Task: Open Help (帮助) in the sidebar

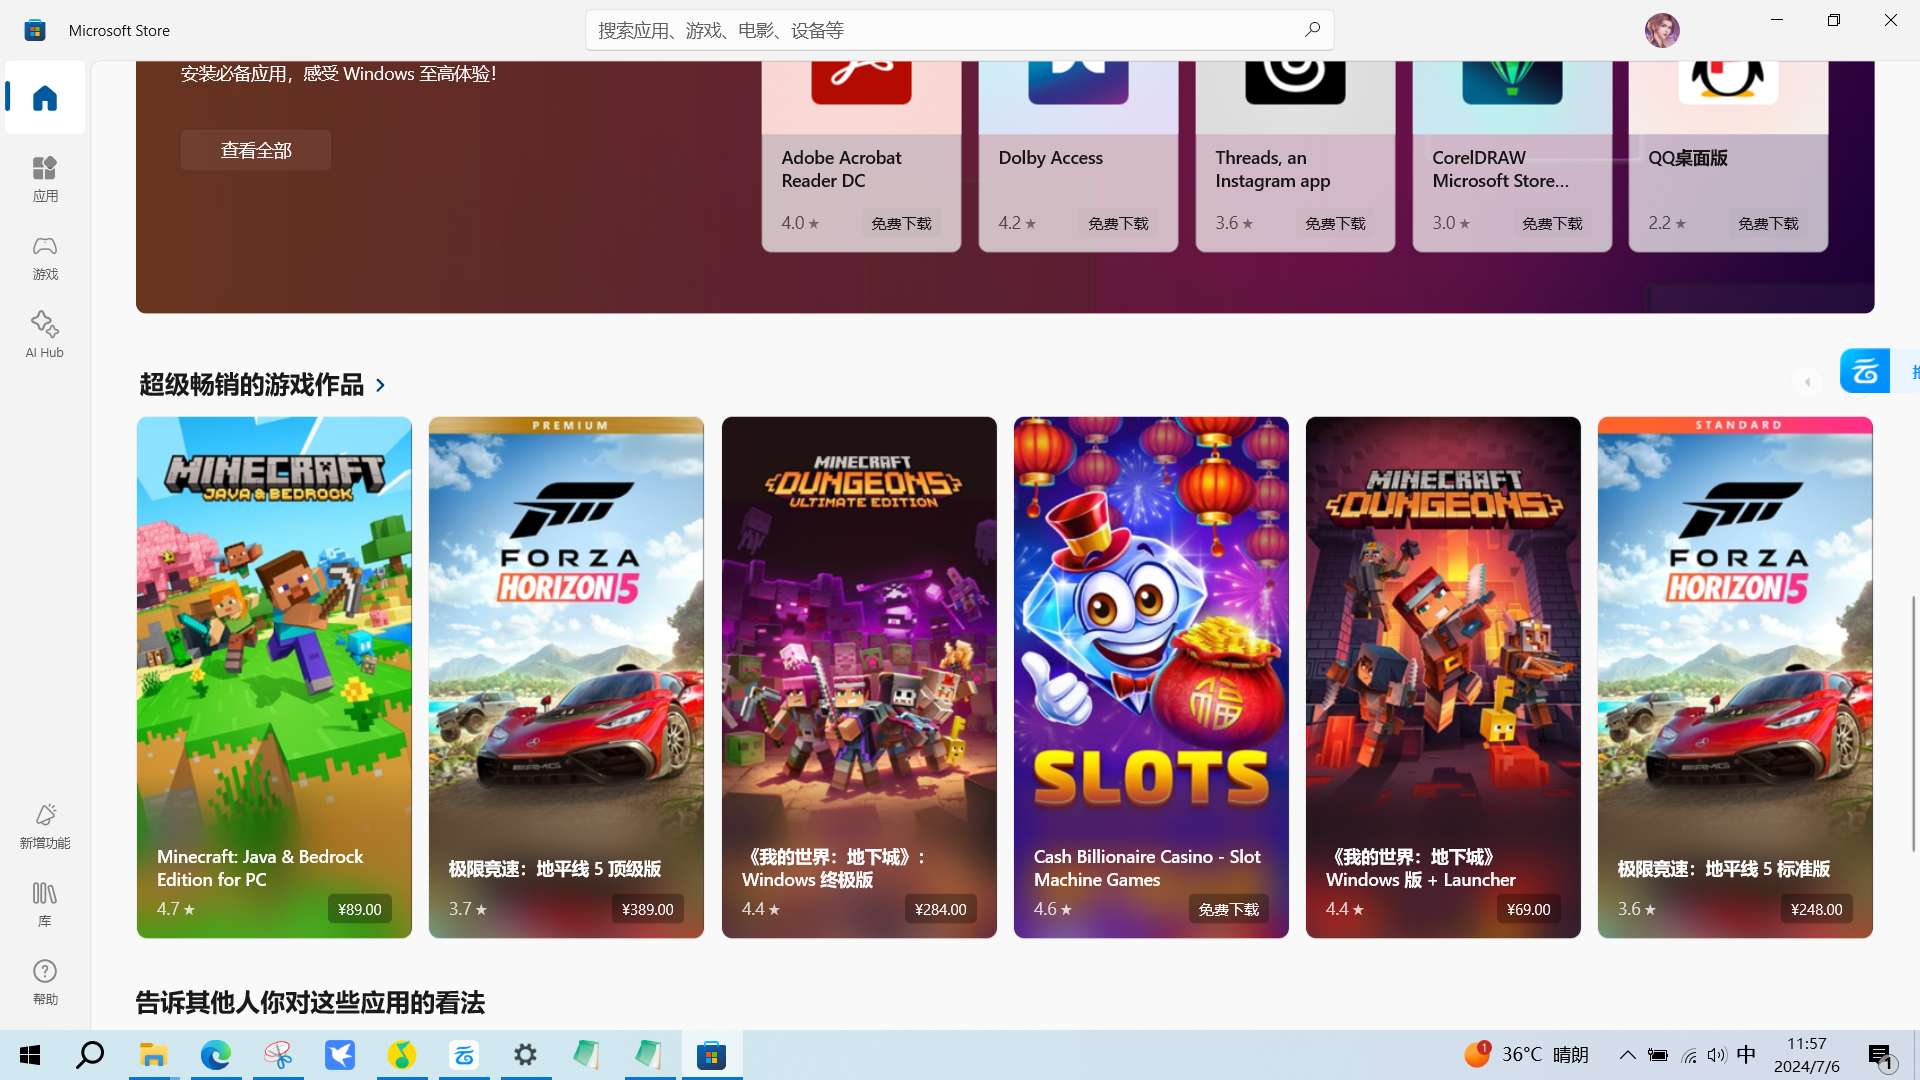Action: [x=45, y=981]
